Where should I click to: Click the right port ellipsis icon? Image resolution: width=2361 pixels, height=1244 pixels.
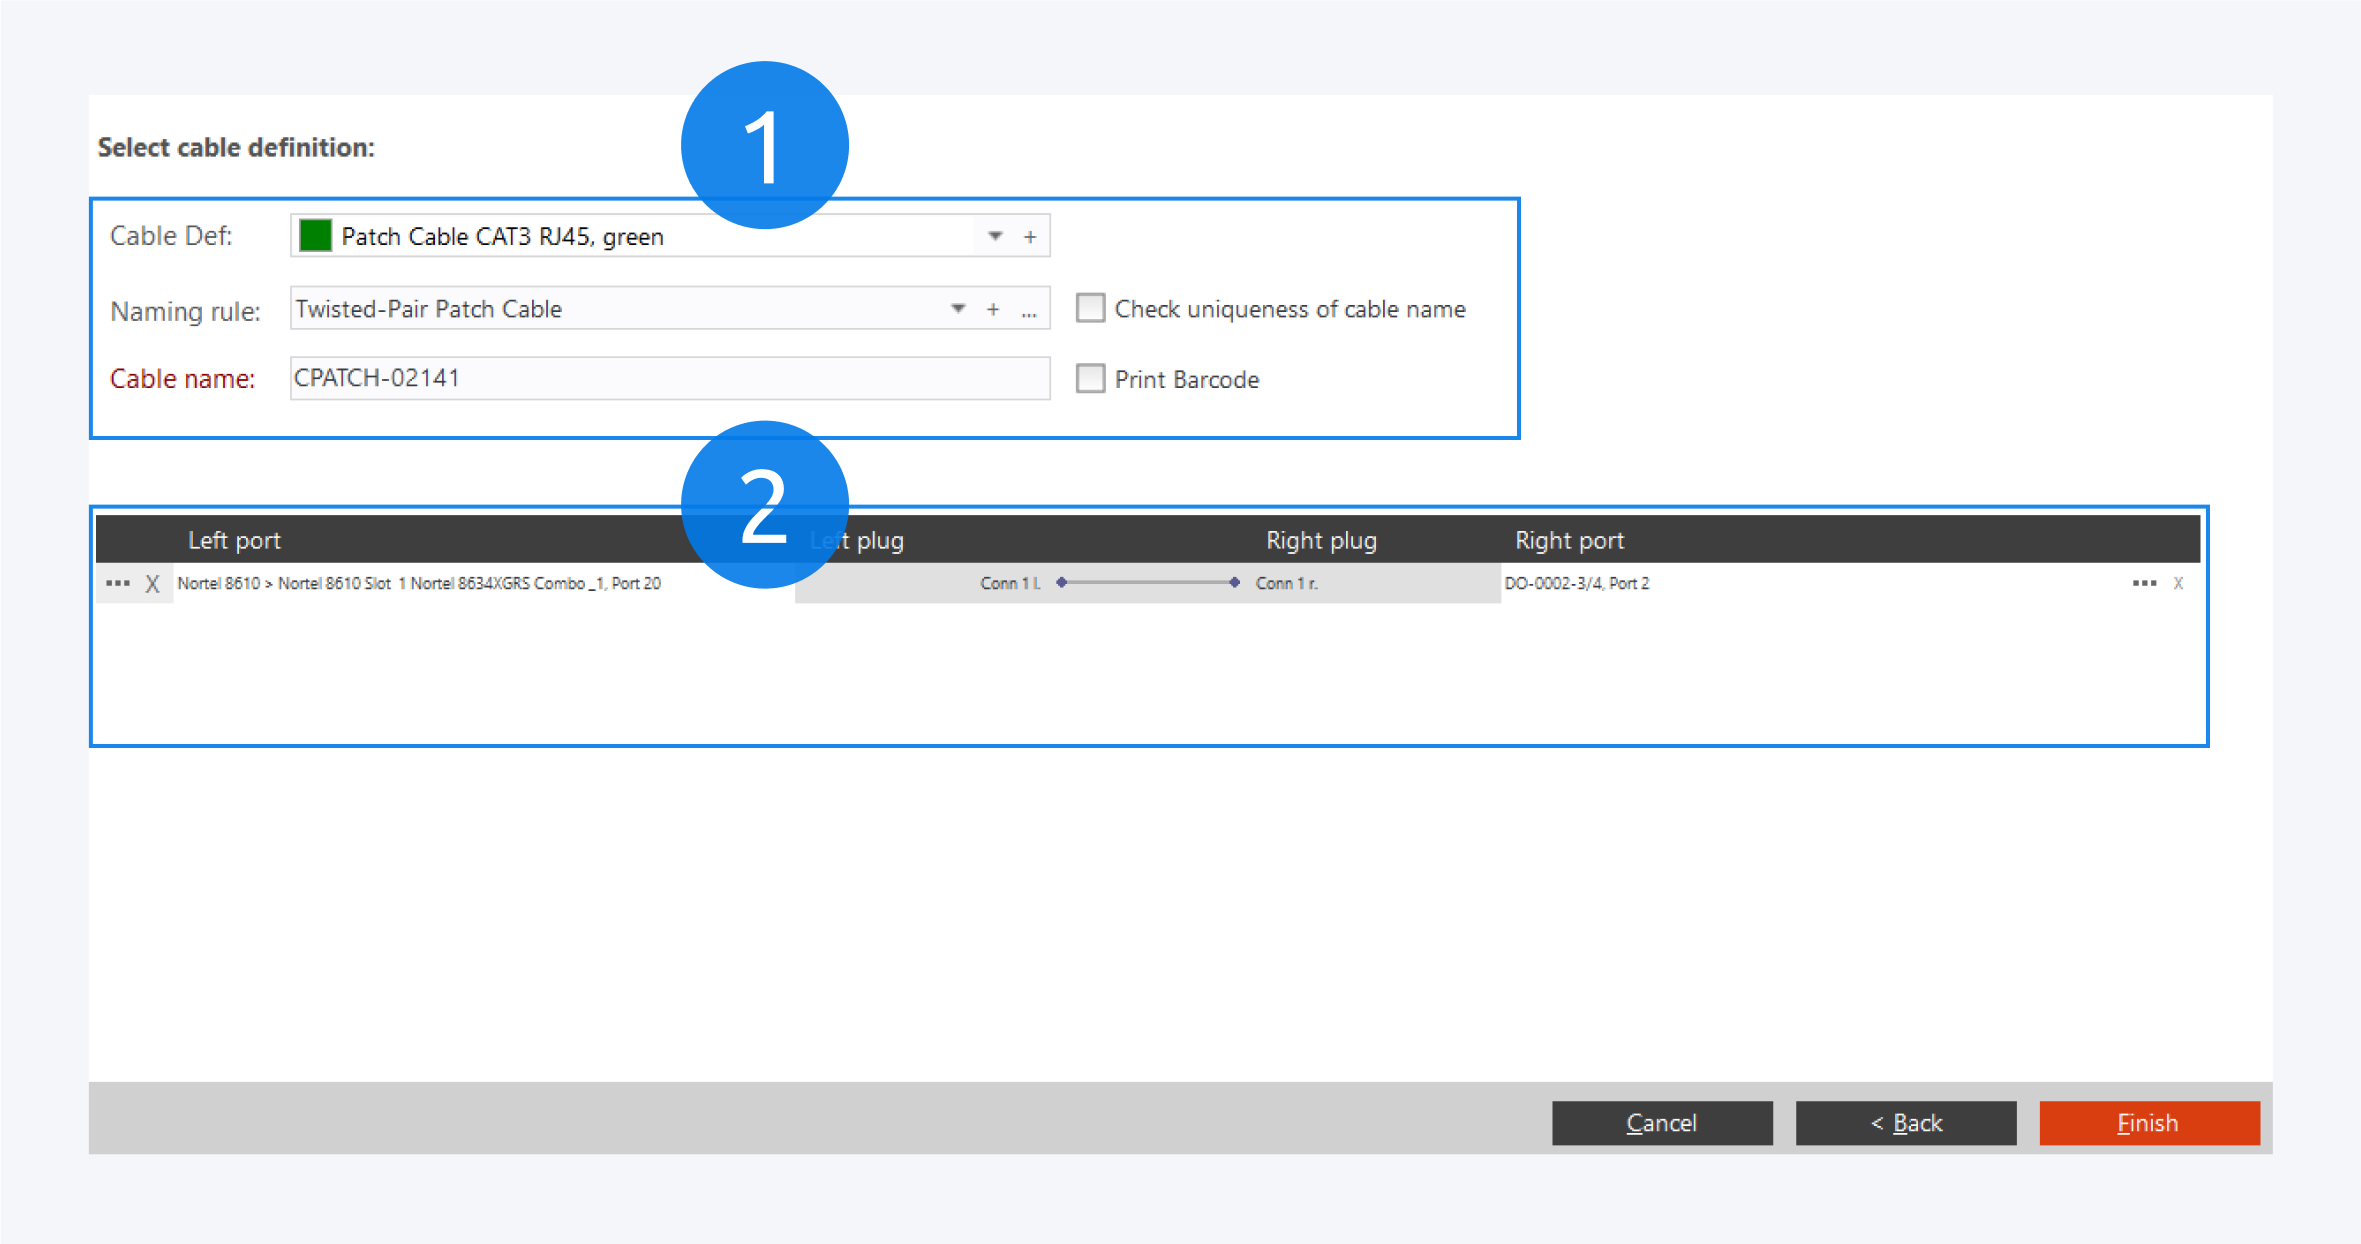coord(2144,583)
